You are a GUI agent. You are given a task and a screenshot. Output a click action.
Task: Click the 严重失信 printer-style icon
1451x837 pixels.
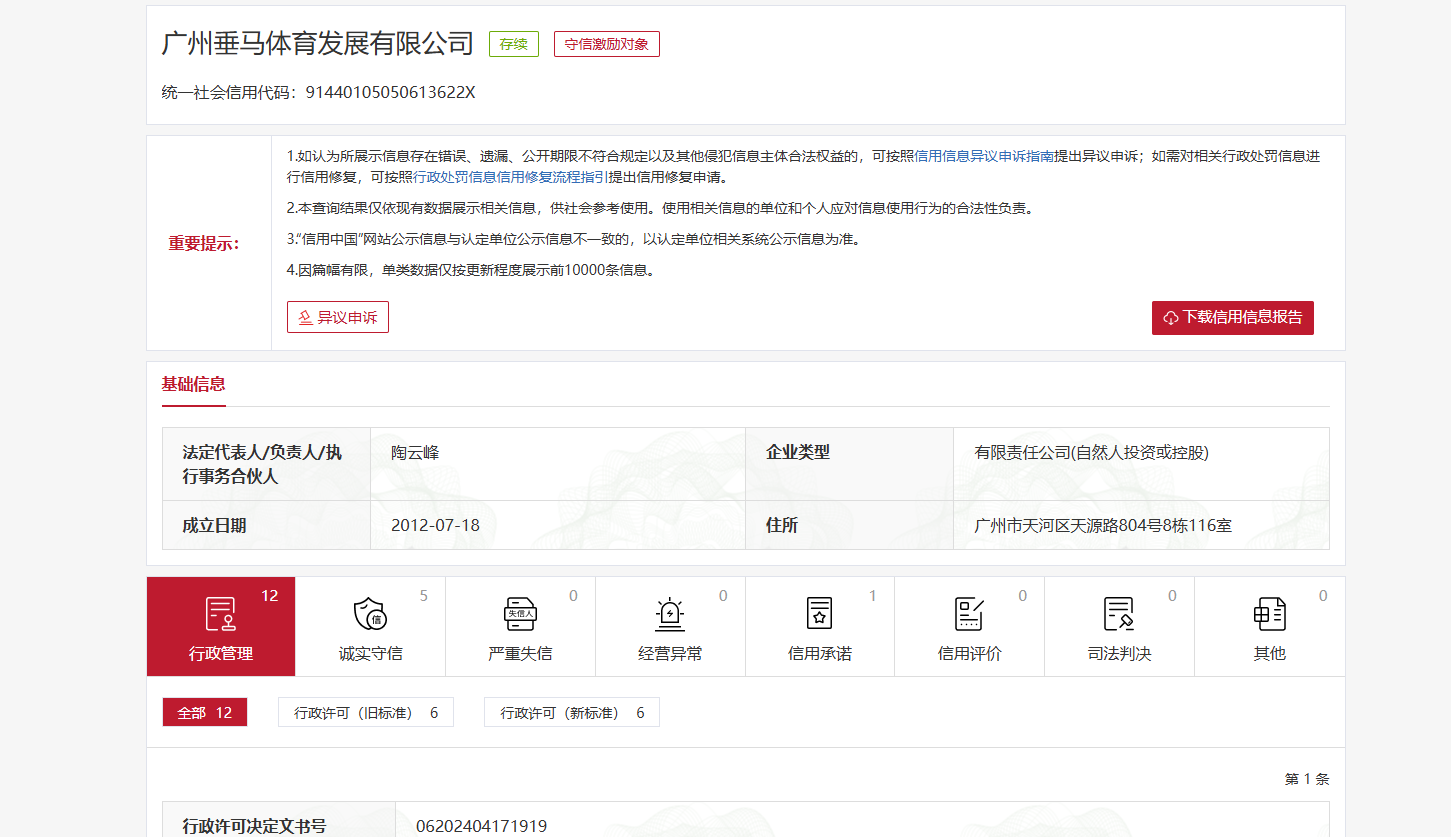[x=520, y=613]
